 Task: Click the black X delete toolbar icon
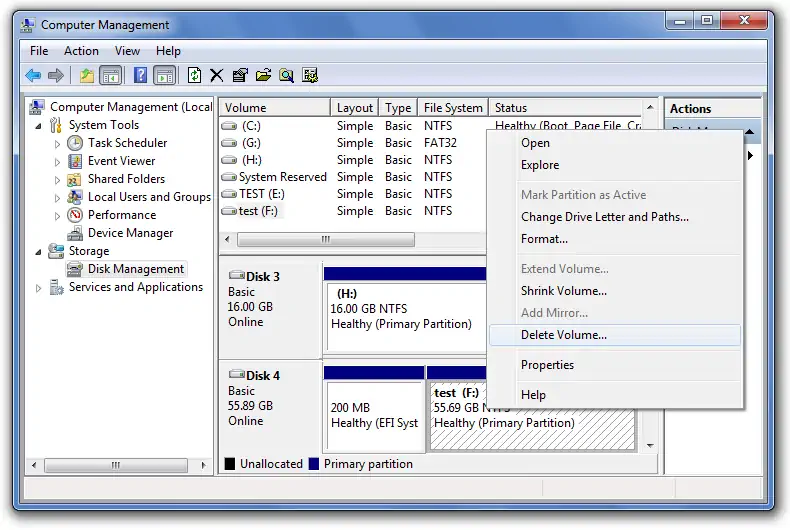point(217,76)
